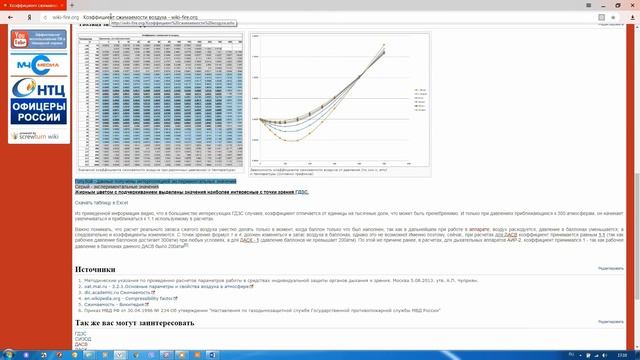Open the Yandex browser taskbar icon
The height and width of the screenshot is (360, 640).
(x=120, y=355)
